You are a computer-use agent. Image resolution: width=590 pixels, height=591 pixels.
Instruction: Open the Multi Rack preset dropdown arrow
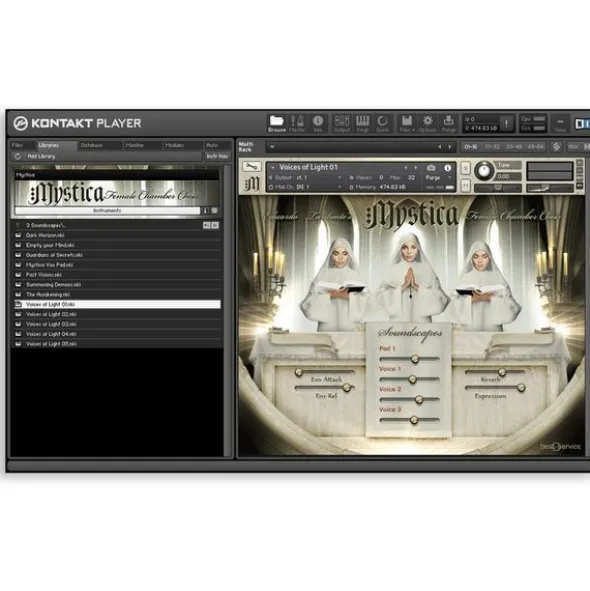point(272,147)
